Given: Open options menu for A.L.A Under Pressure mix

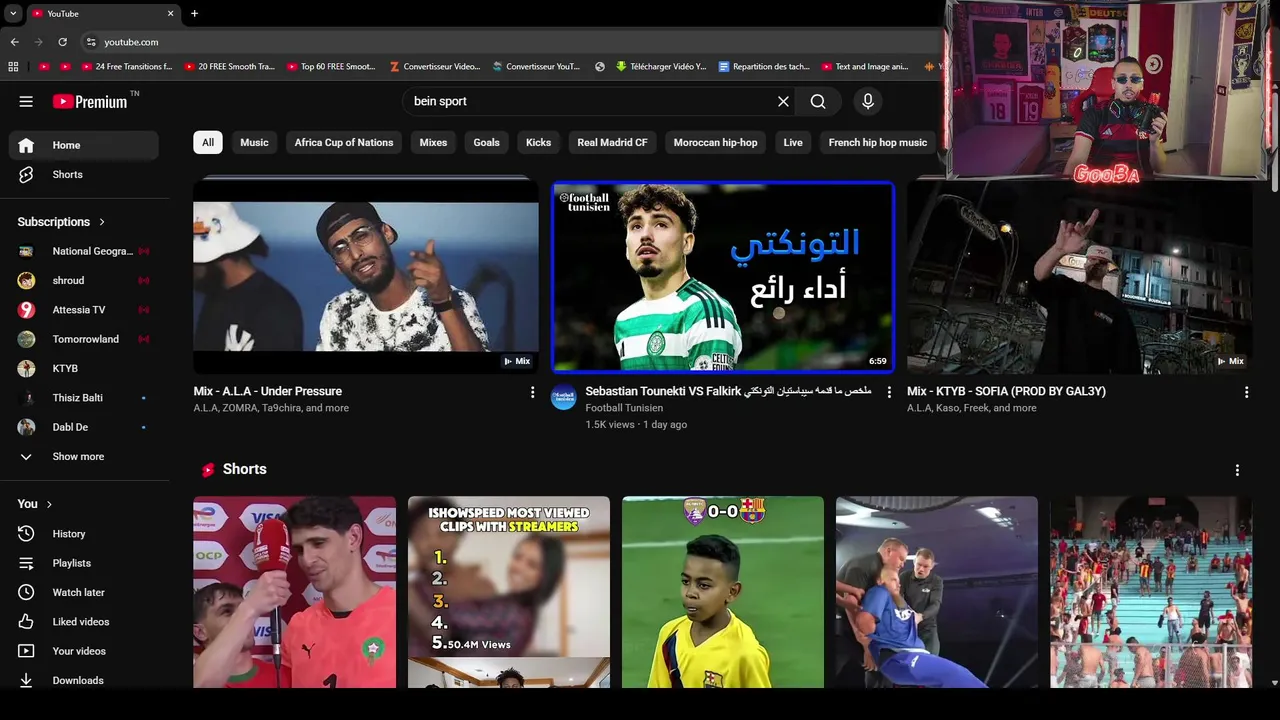Looking at the screenshot, I should click(x=532, y=392).
